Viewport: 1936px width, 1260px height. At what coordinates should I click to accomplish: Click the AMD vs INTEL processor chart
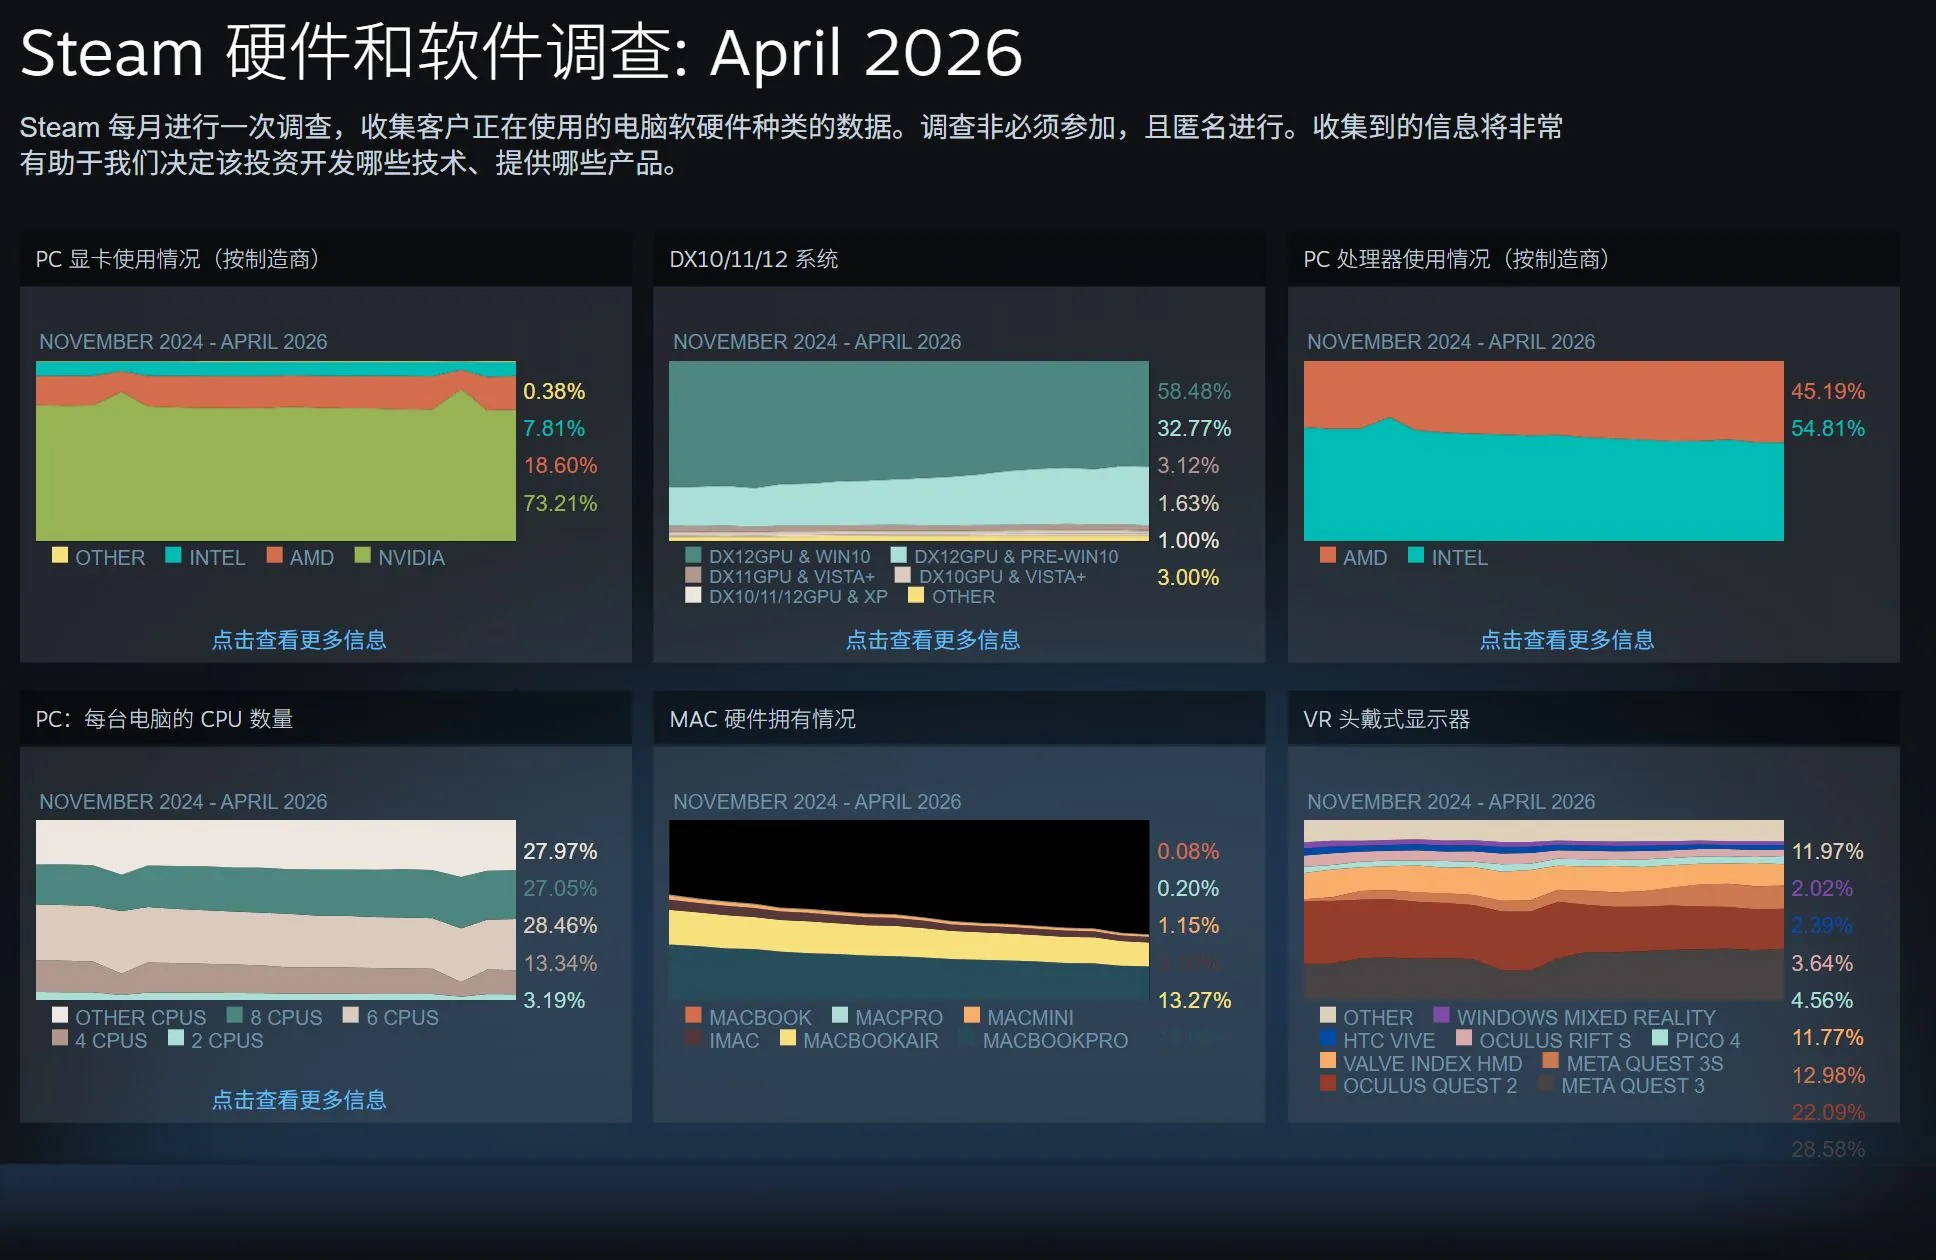(x=1544, y=451)
